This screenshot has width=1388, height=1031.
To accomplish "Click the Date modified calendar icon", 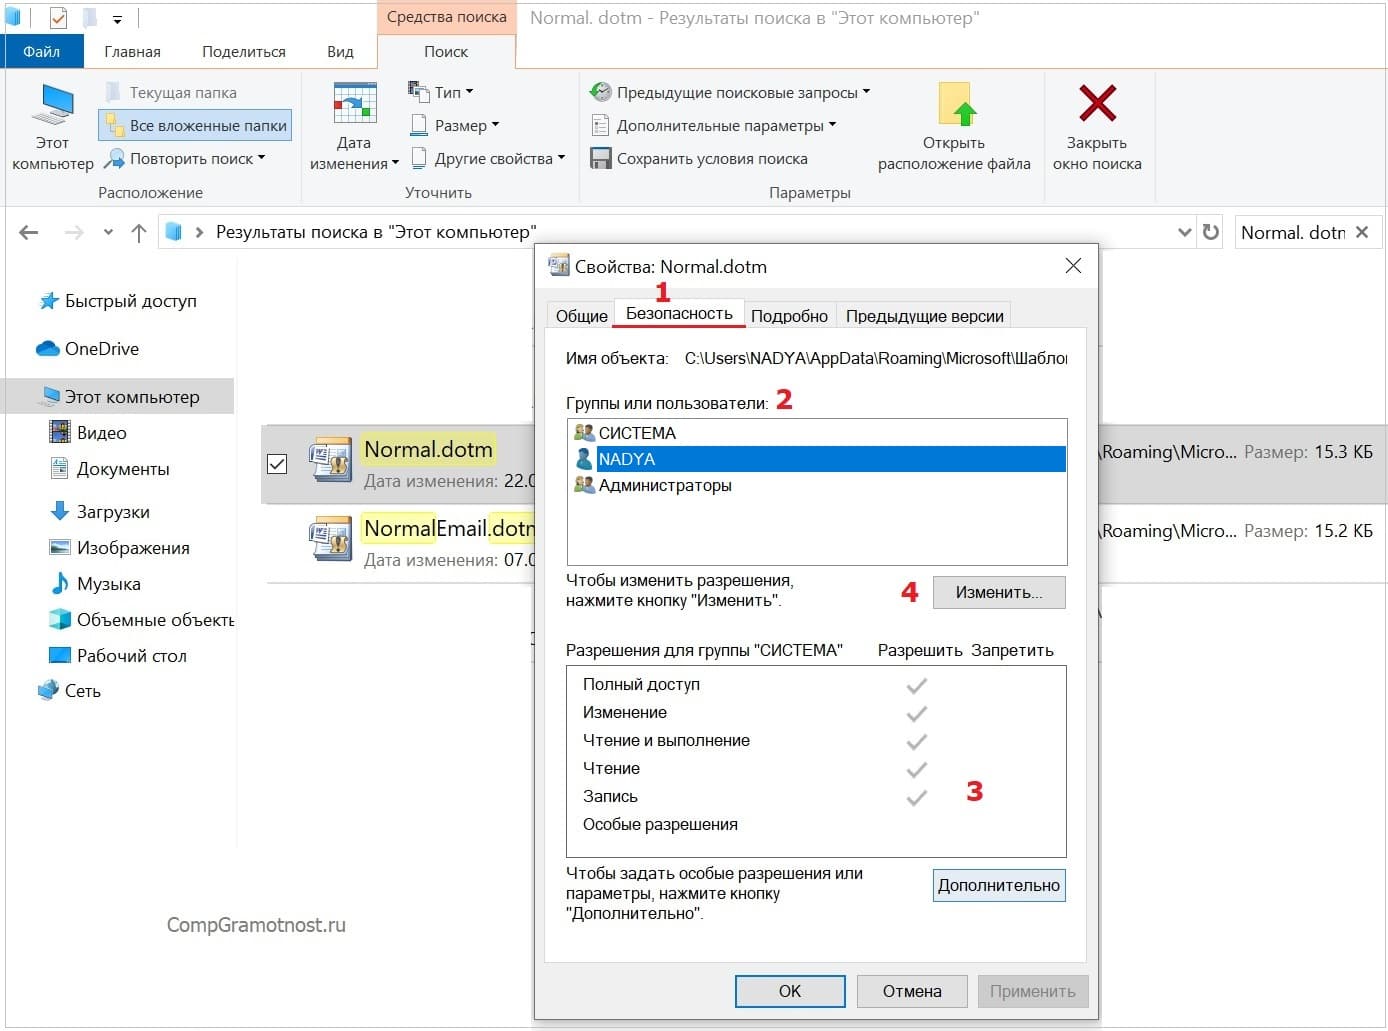I will [x=354, y=104].
